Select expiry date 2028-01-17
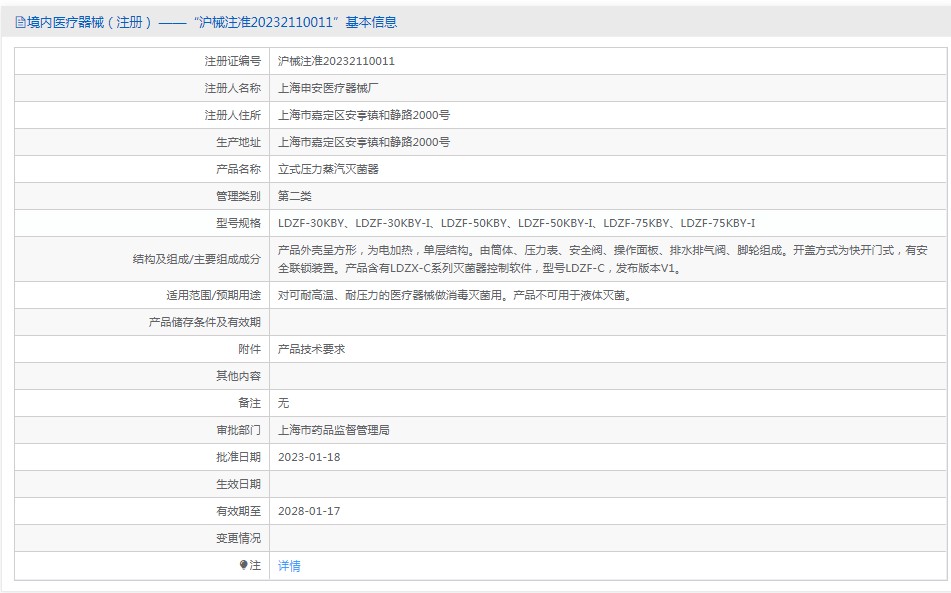 tap(309, 511)
